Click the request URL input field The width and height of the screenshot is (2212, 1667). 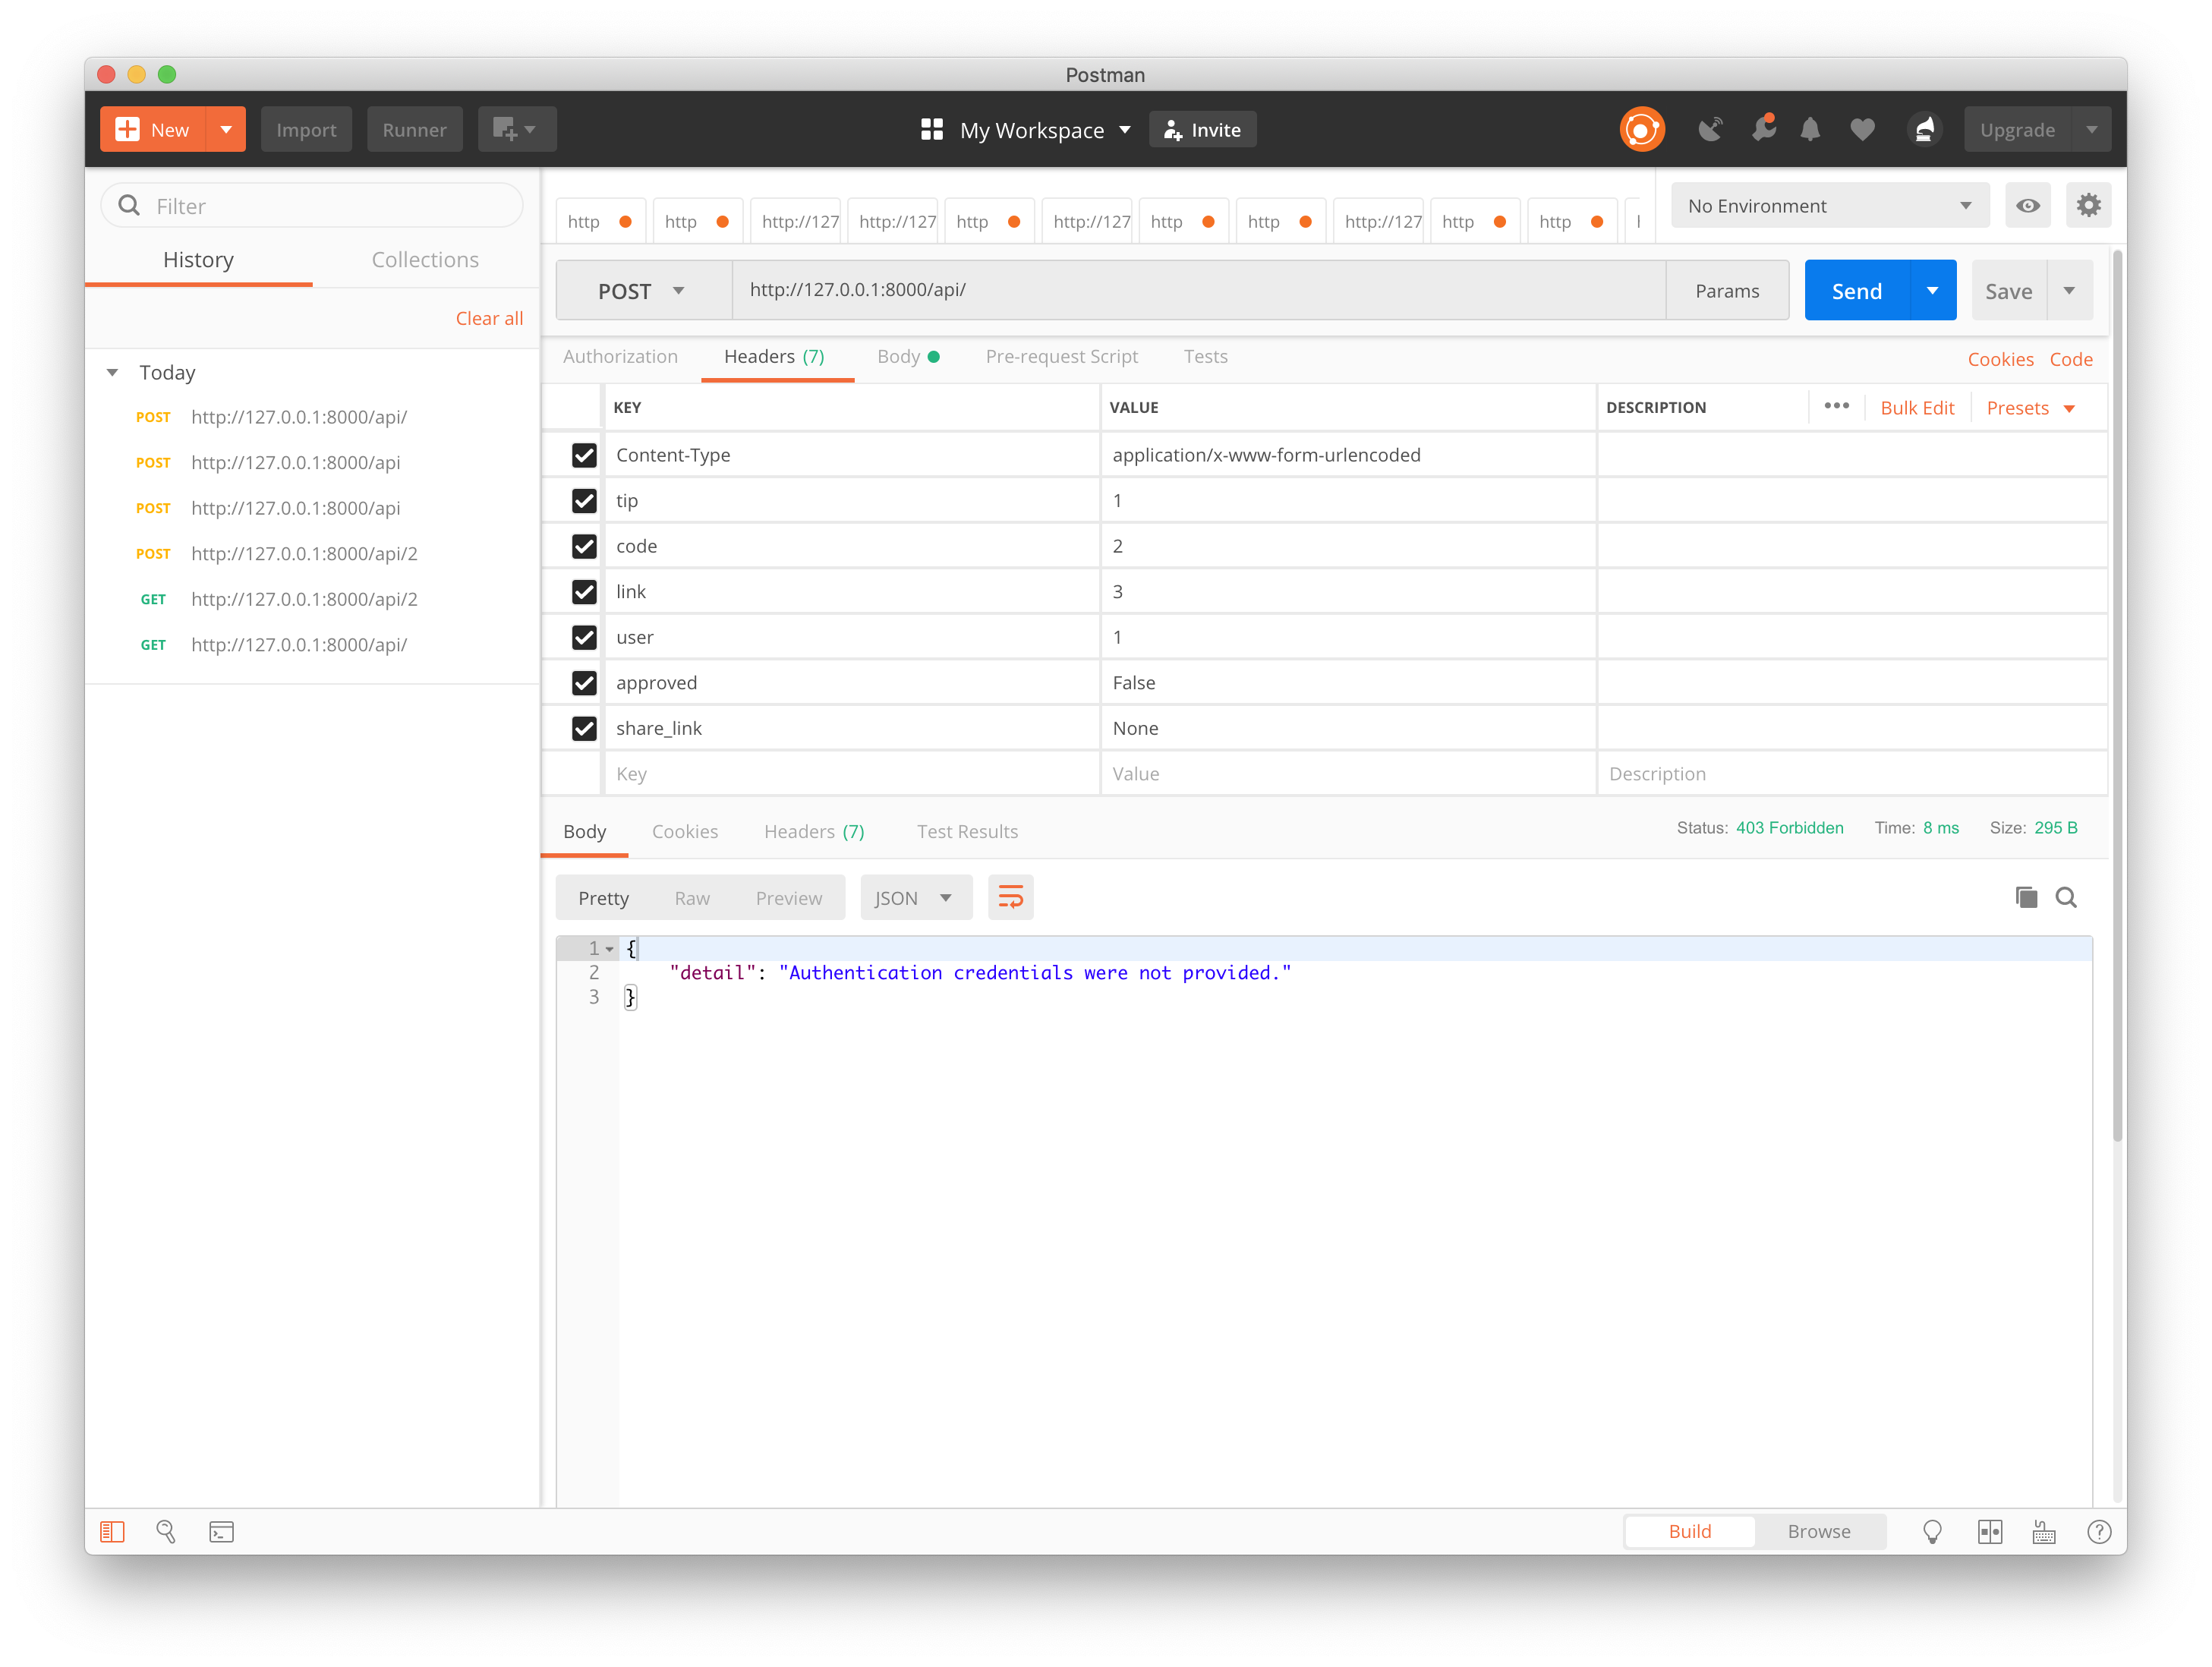pyautogui.click(x=1198, y=291)
